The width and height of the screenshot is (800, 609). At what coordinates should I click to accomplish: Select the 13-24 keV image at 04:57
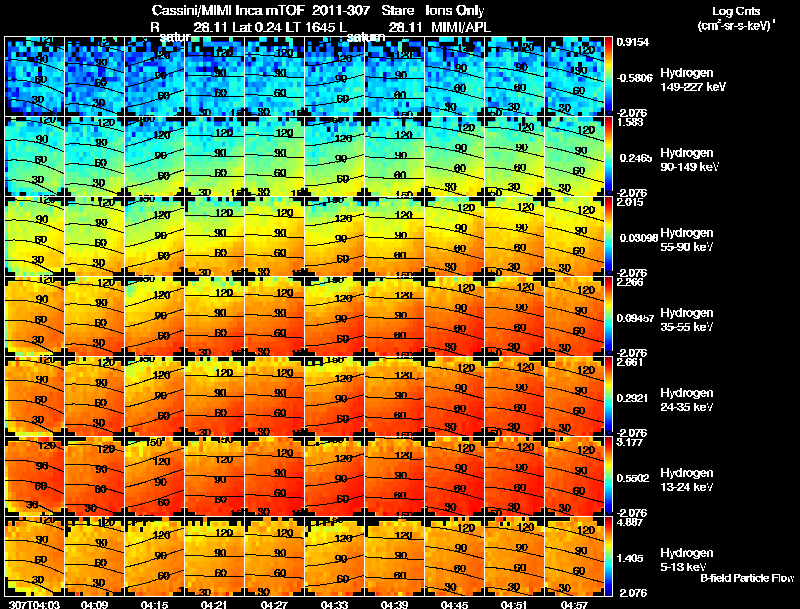coord(574,477)
